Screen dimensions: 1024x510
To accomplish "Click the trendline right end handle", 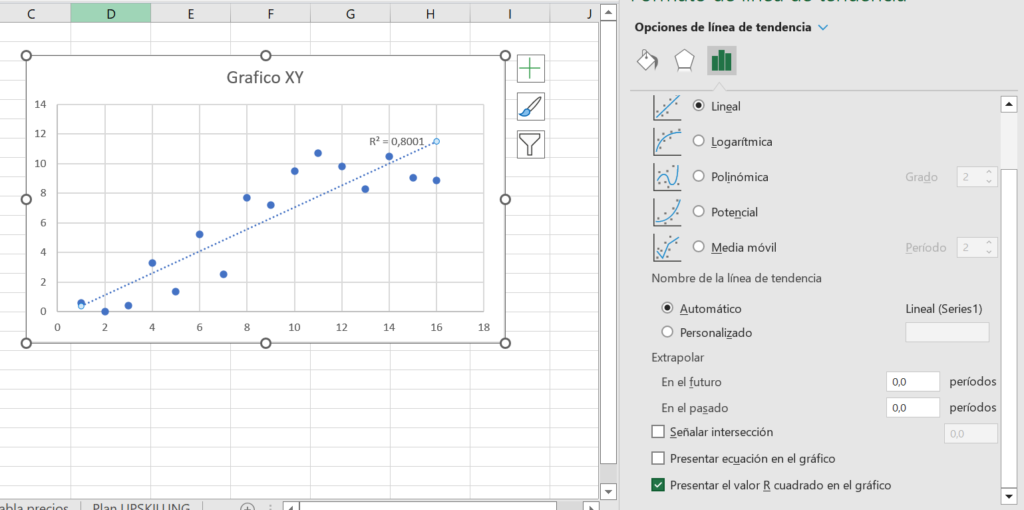I will pos(436,141).
